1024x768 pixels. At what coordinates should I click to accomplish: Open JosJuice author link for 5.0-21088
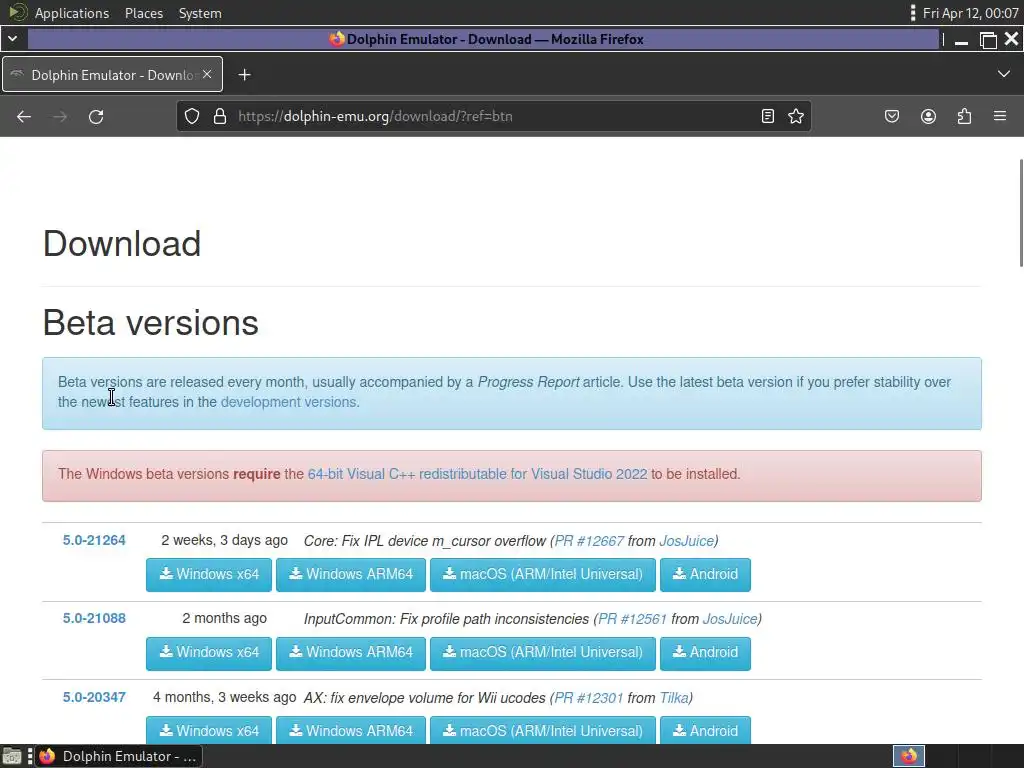(x=730, y=619)
